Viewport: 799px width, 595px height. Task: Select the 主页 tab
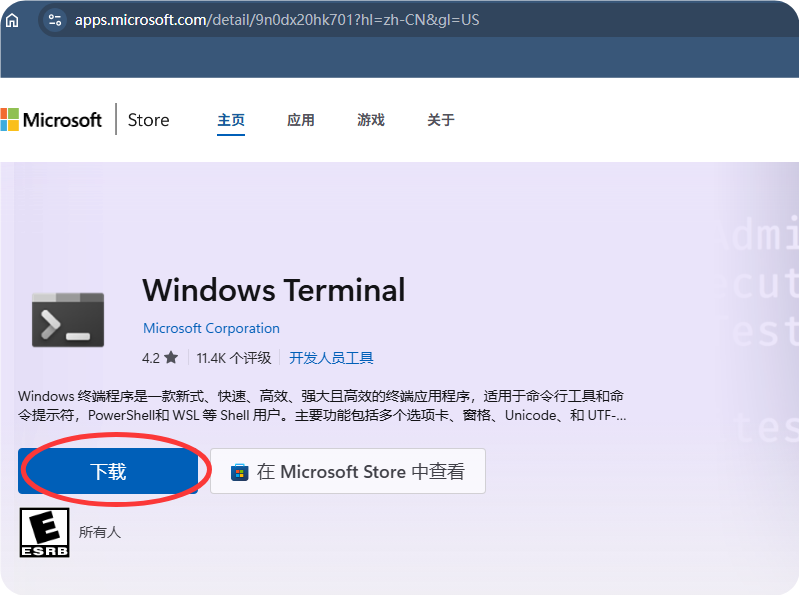pyautogui.click(x=231, y=120)
